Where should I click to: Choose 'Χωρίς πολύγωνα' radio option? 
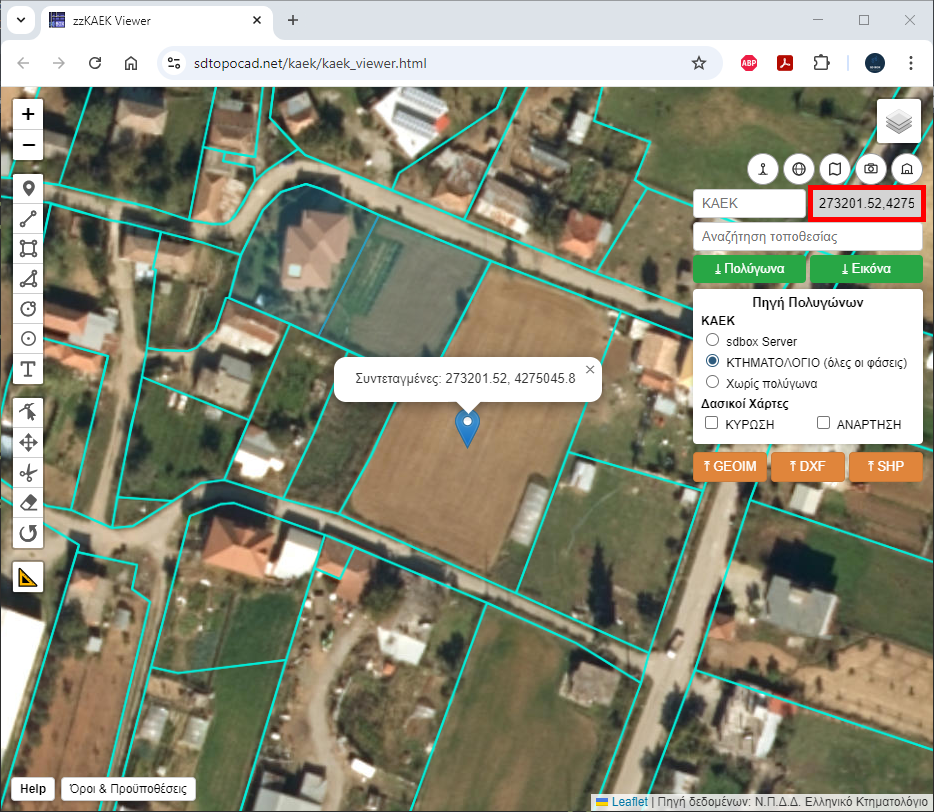coord(713,382)
